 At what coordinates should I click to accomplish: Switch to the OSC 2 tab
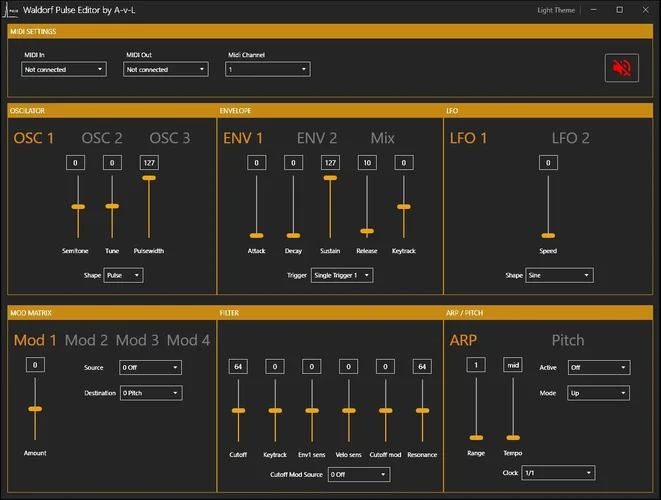(102, 138)
